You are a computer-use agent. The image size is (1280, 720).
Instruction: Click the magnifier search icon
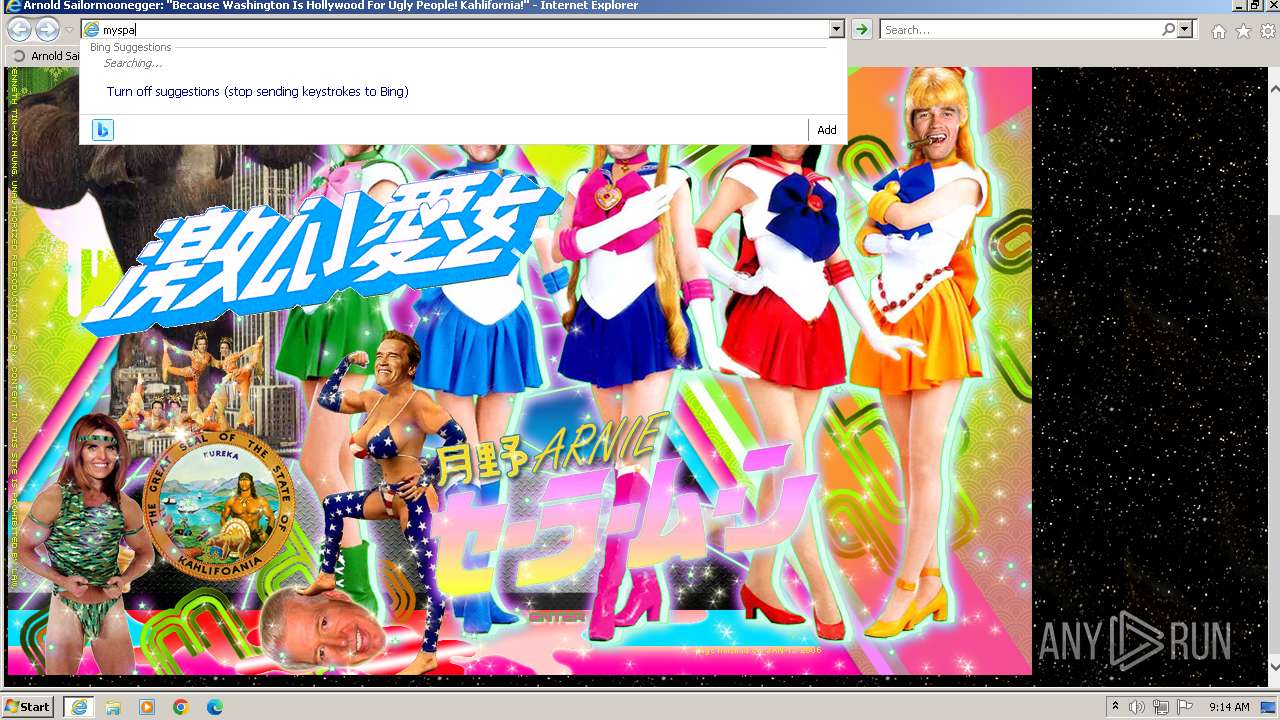[x=1168, y=30]
